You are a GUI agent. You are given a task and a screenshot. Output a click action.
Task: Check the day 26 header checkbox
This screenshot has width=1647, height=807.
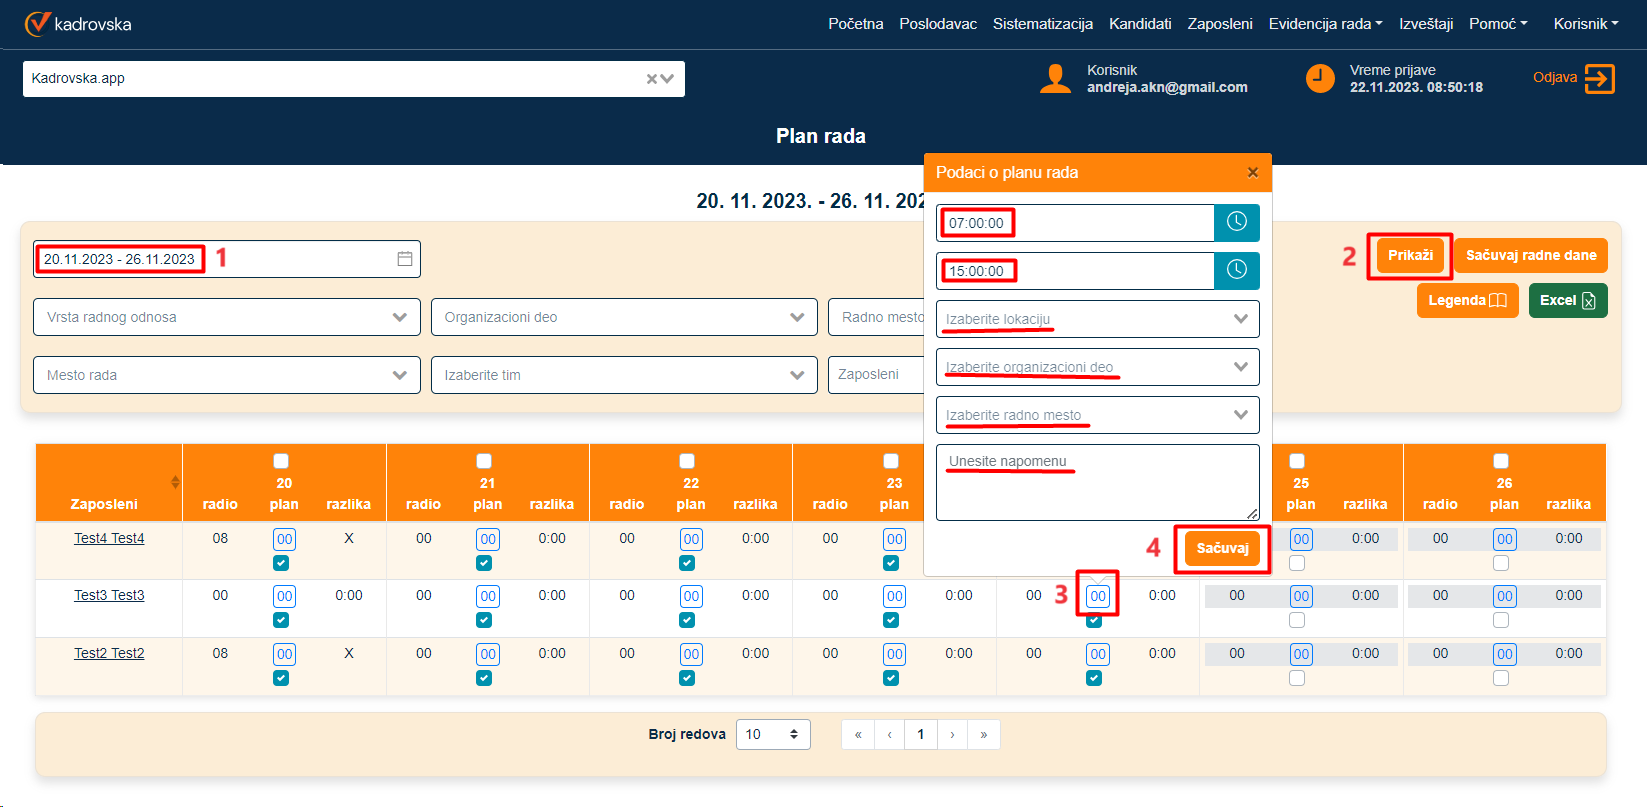point(1500,461)
